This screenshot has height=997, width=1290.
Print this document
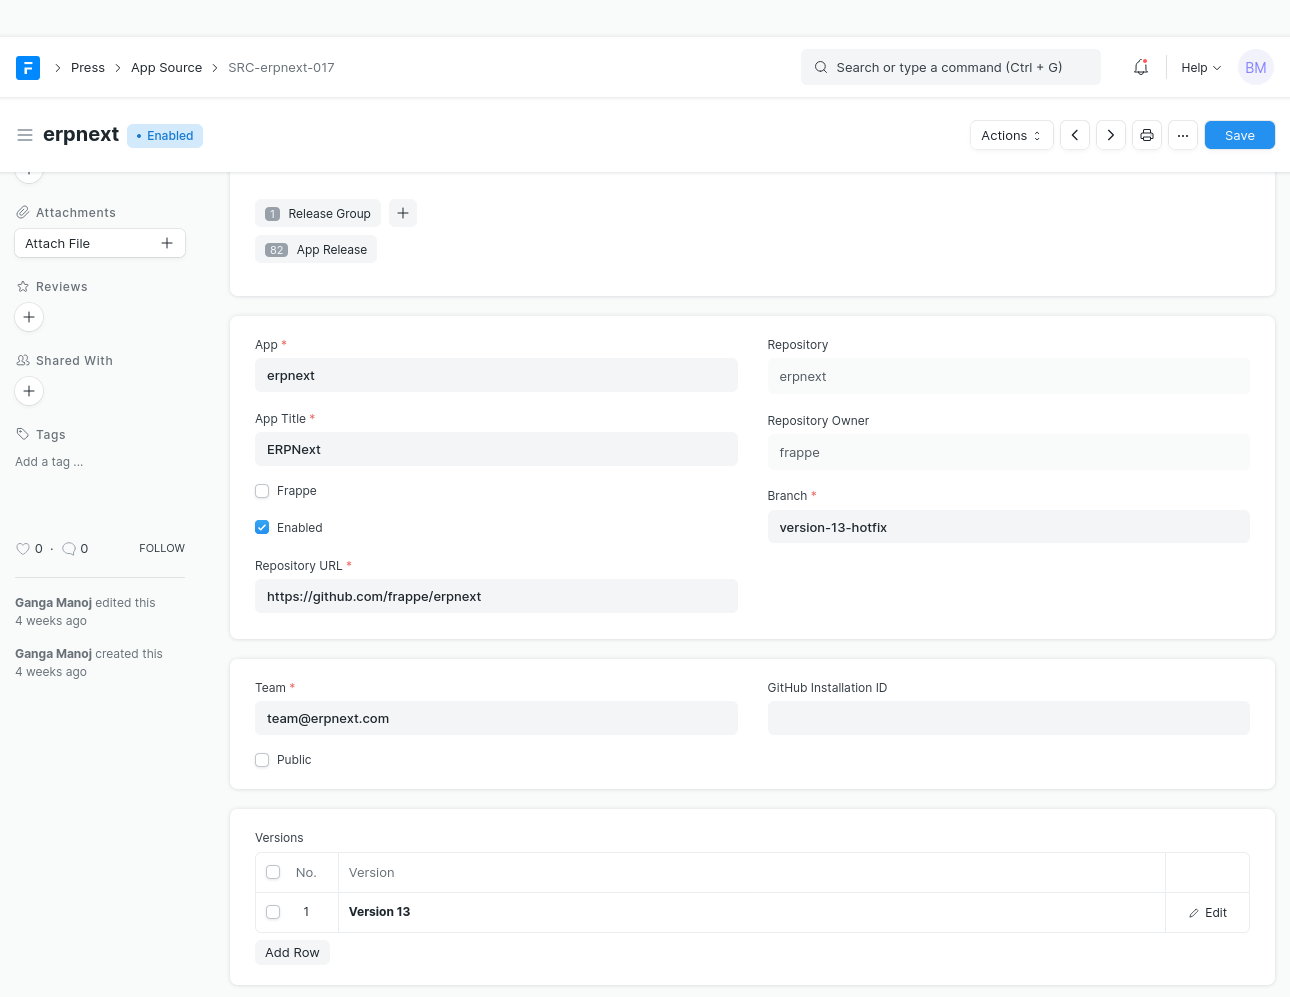point(1147,135)
